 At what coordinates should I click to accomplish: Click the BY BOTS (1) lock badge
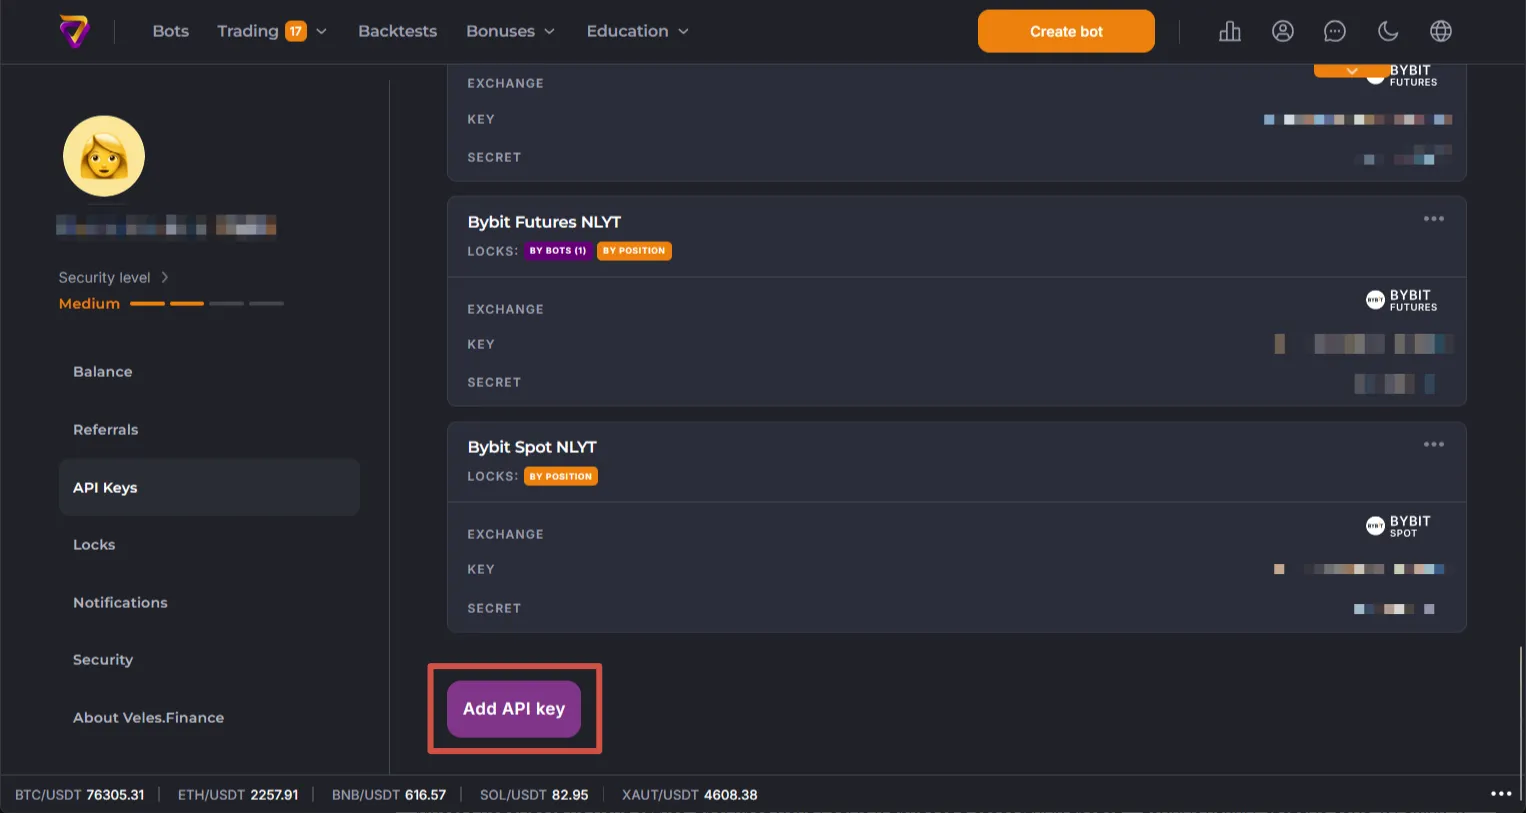pos(558,251)
